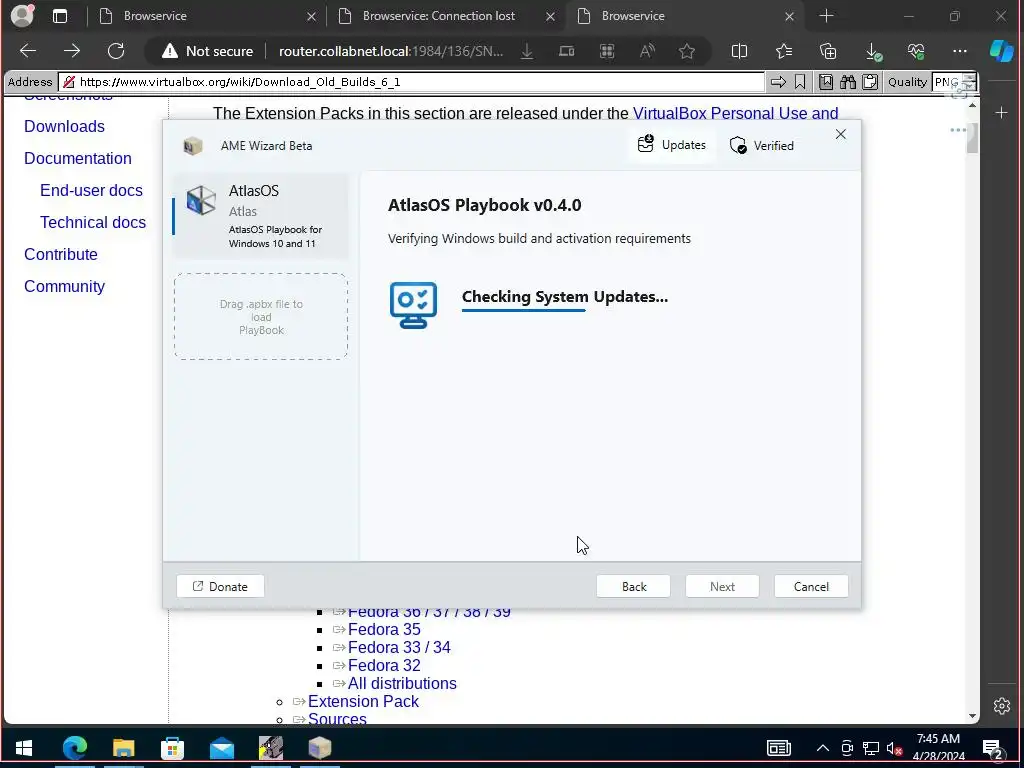Open the Not secure site info warning
Viewport: 1024px width, 768px height.
pyautogui.click(x=208, y=51)
